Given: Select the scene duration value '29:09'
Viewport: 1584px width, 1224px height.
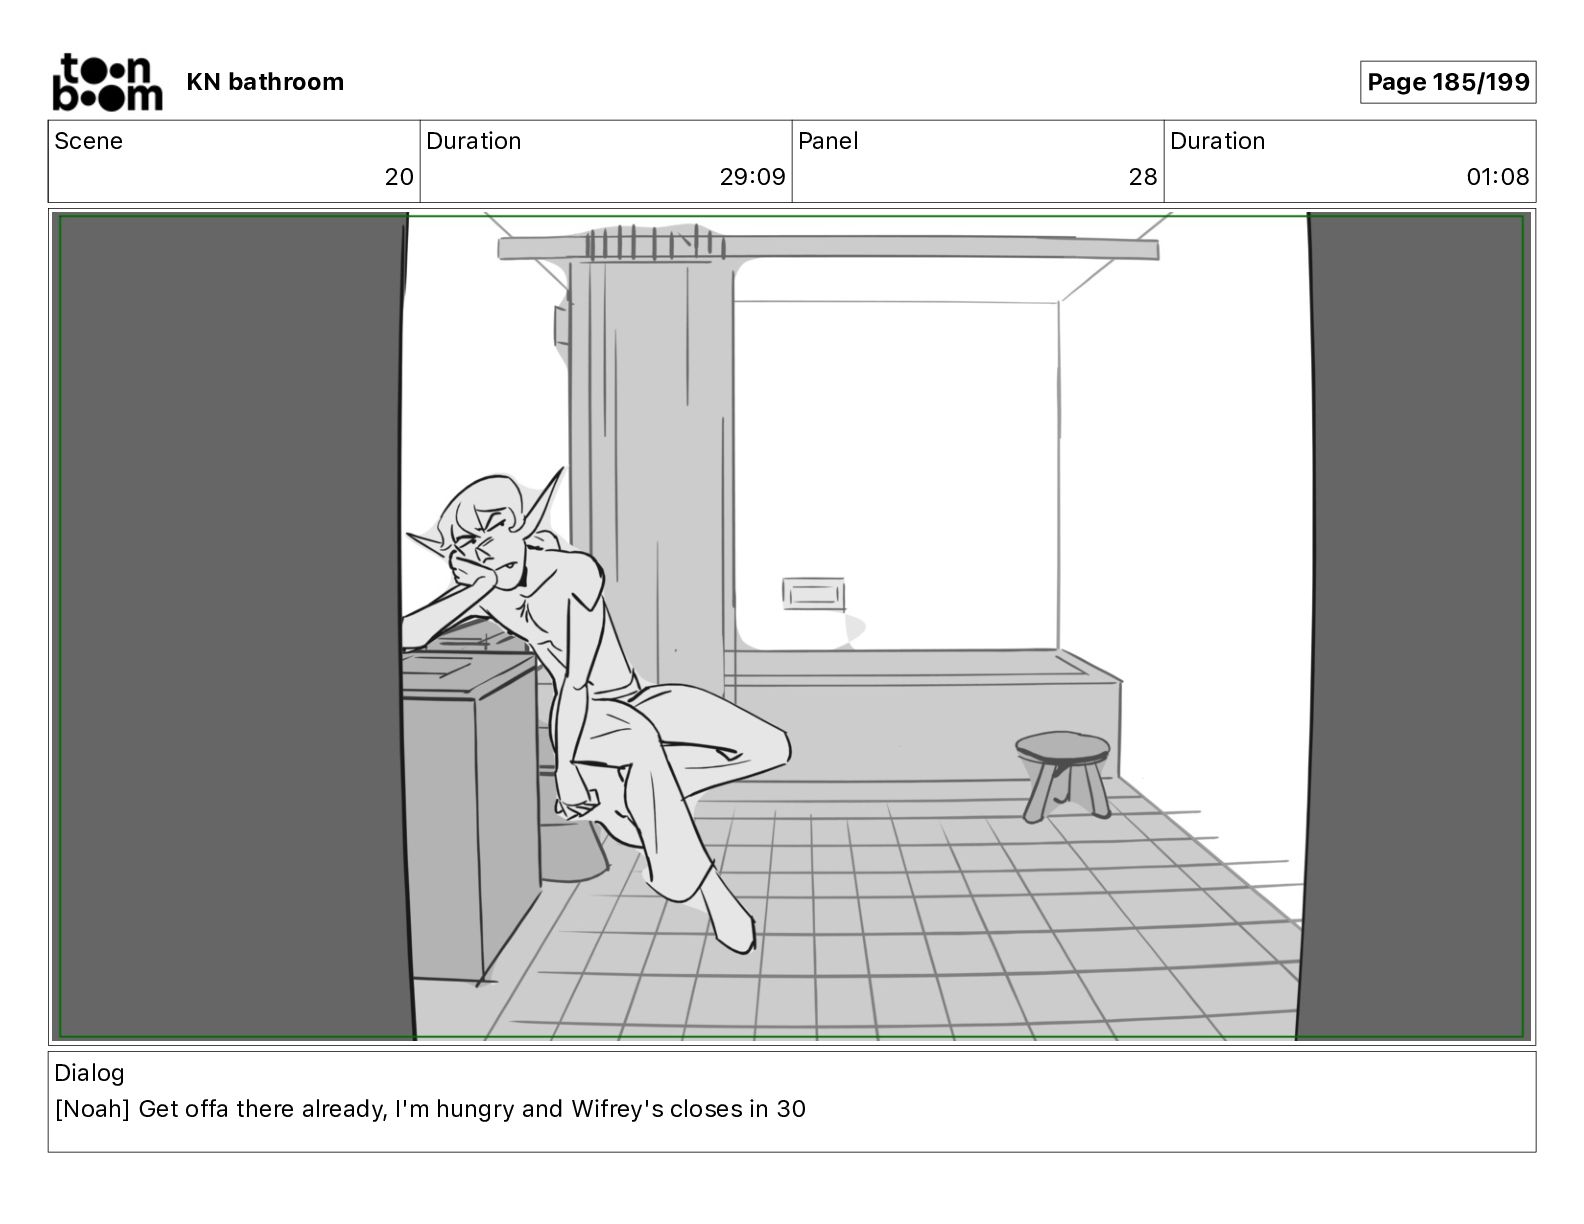Looking at the screenshot, I should 752,177.
